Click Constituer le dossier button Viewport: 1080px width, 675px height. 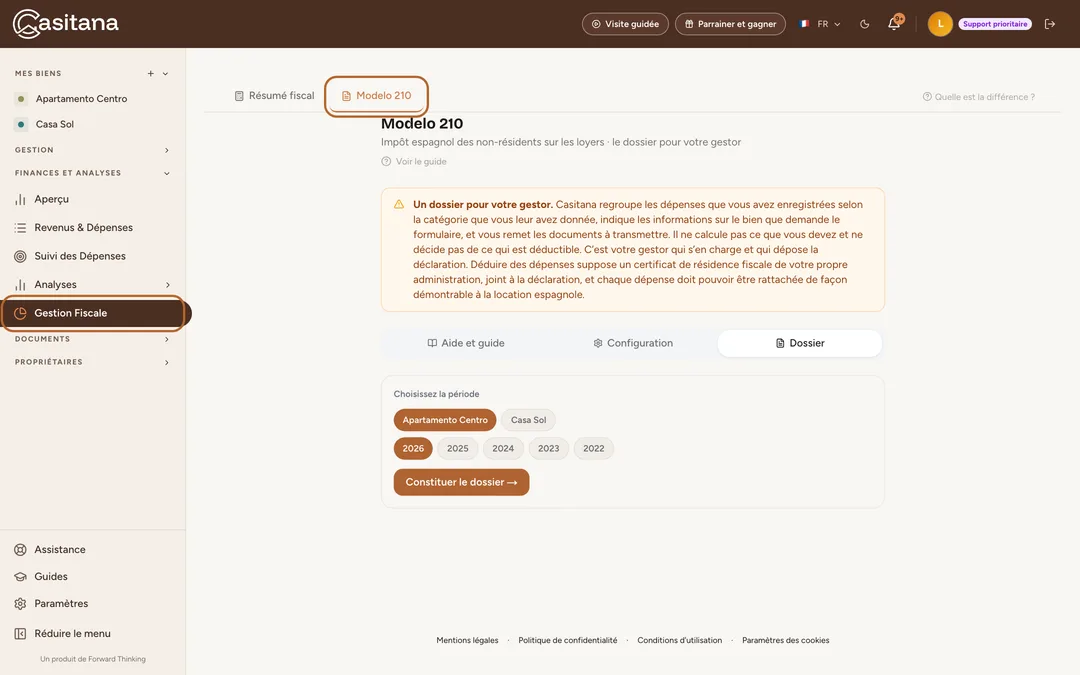461,482
